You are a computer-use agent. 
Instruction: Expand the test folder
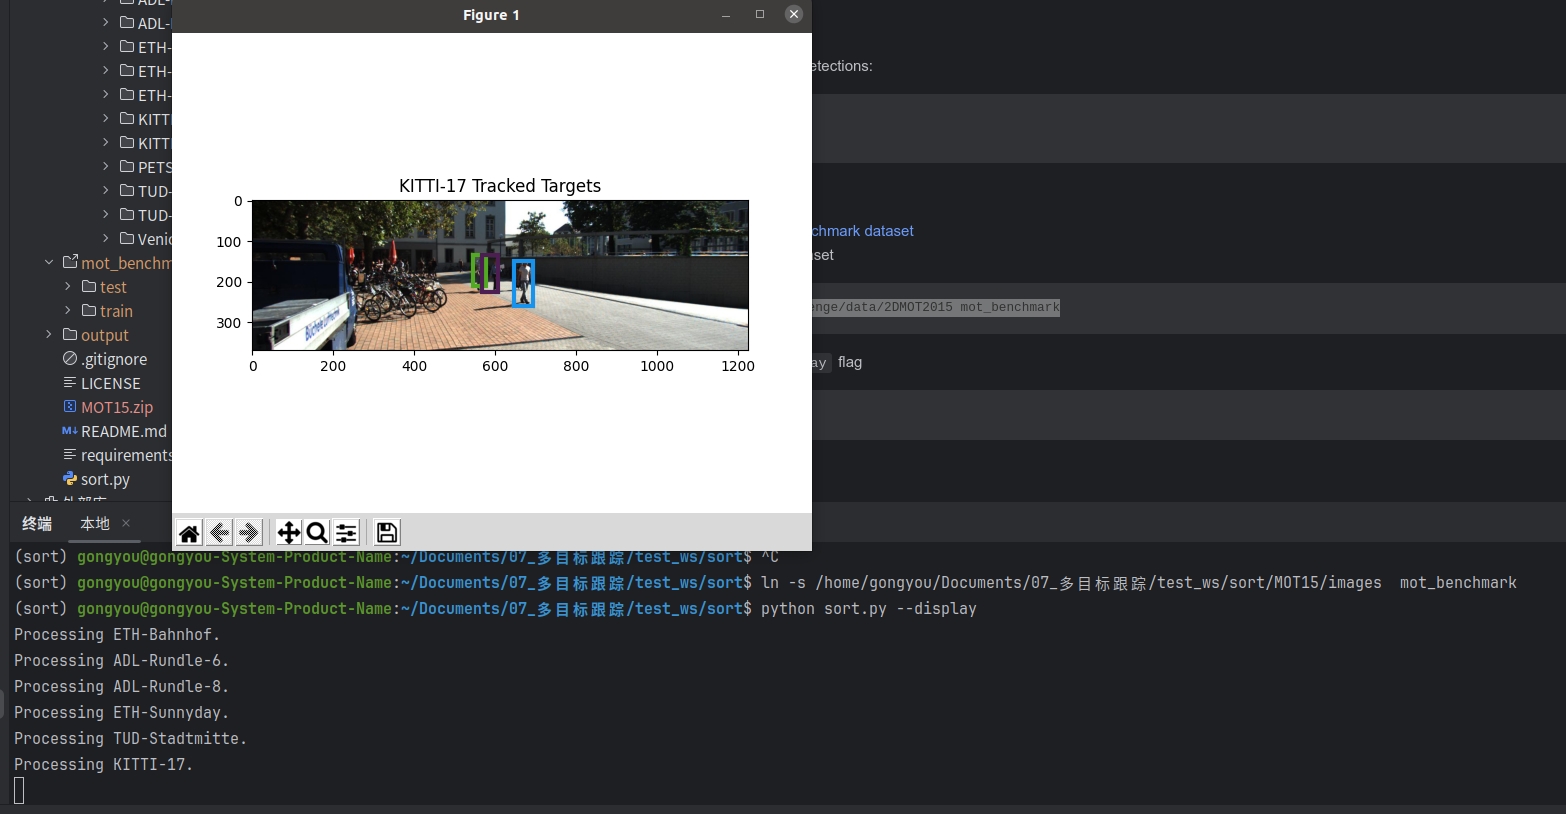(68, 286)
